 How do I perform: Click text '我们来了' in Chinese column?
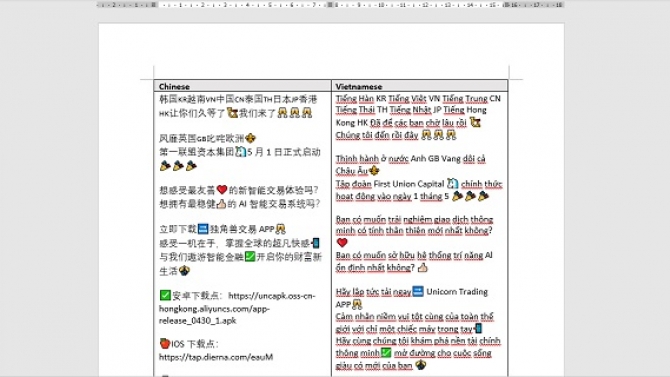click(x=258, y=113)
